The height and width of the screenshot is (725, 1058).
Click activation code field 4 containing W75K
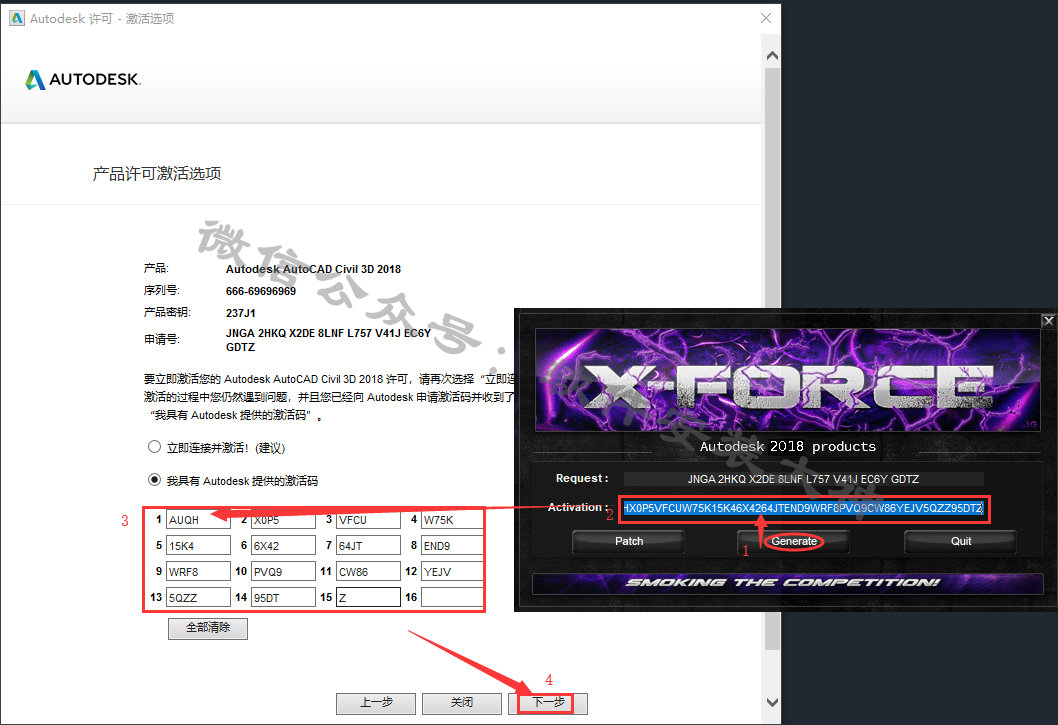(x=452, y=520)
